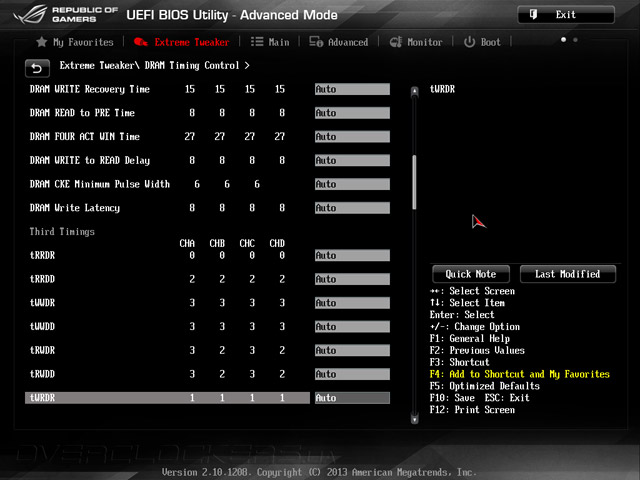Select tWWDR row label

click(42, 303)
